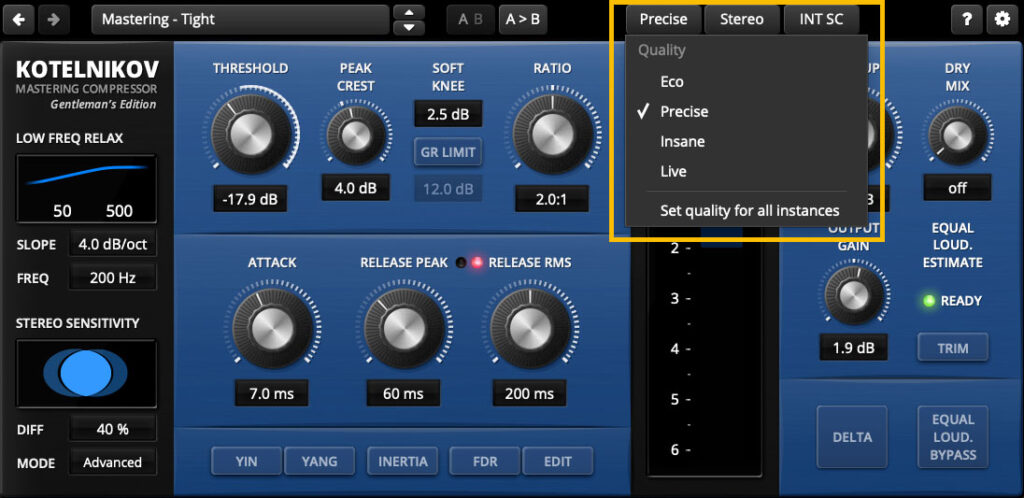Click the undo back arrow
The height and width of the screenshot is (498, 1024).
tap(18, 20)
